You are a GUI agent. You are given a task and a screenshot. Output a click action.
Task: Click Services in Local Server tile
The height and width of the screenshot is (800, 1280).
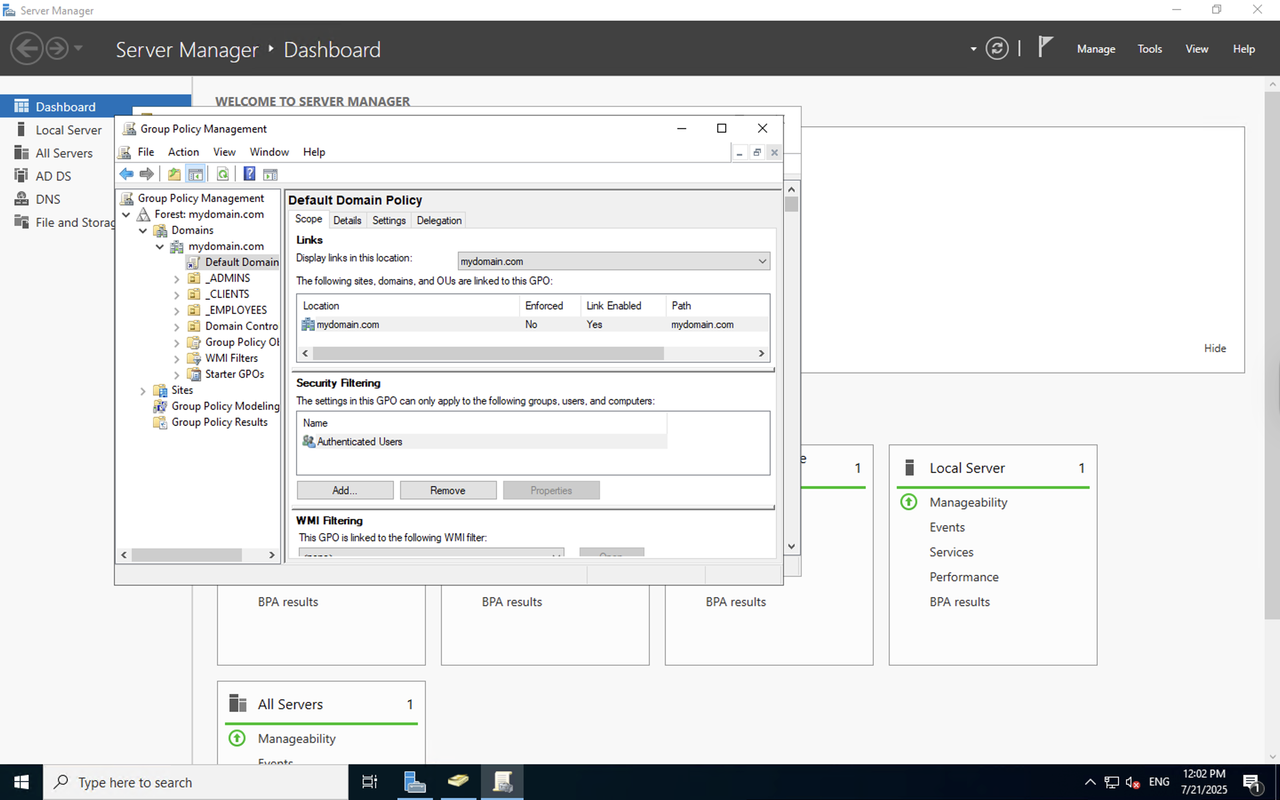tap(951, 552)
